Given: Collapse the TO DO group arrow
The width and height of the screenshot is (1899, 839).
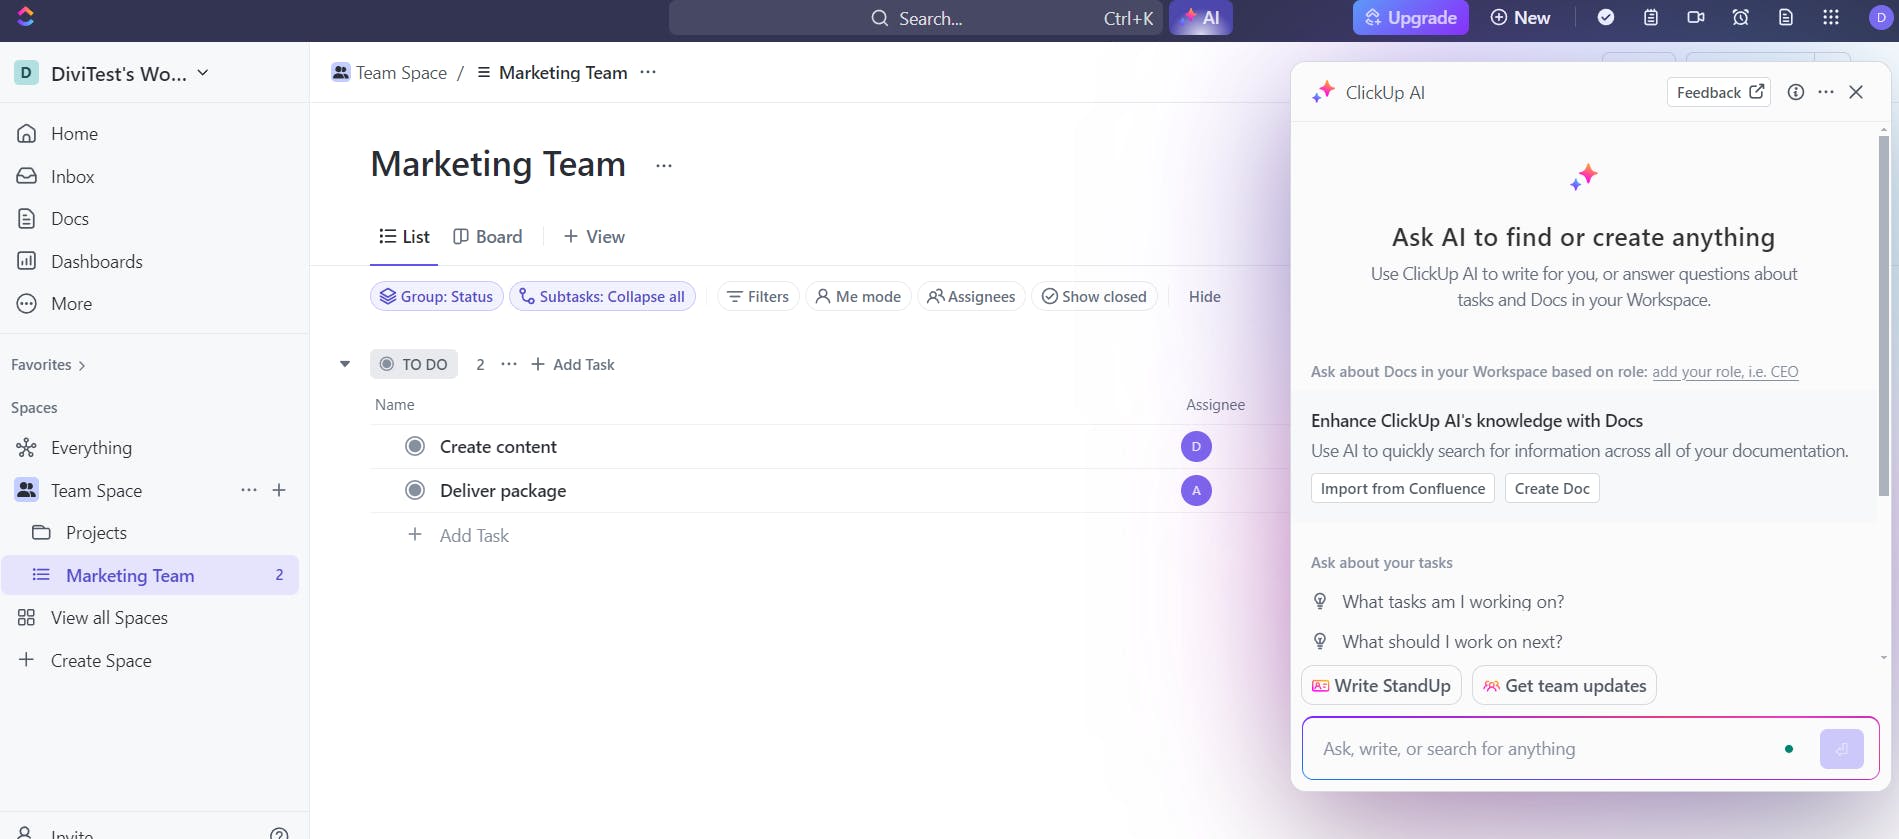Looking at the screenshot, I should 345,364.
